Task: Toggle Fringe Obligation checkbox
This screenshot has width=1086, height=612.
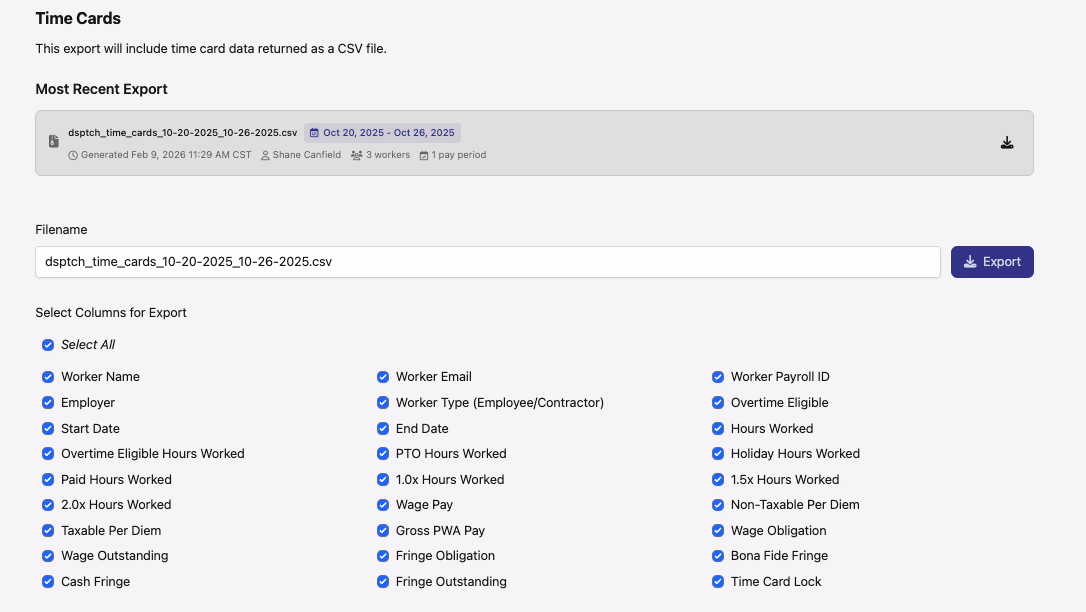Action: tap(383, 556)
